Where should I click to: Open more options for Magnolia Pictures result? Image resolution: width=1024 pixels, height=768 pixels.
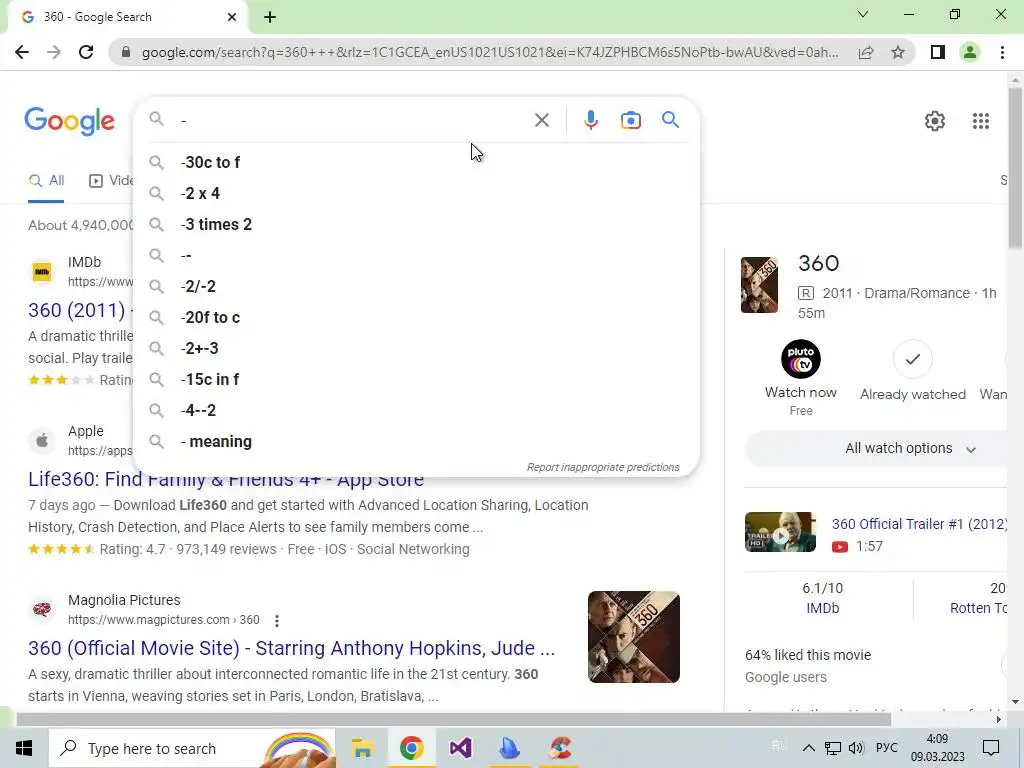[x=277, y=620]
